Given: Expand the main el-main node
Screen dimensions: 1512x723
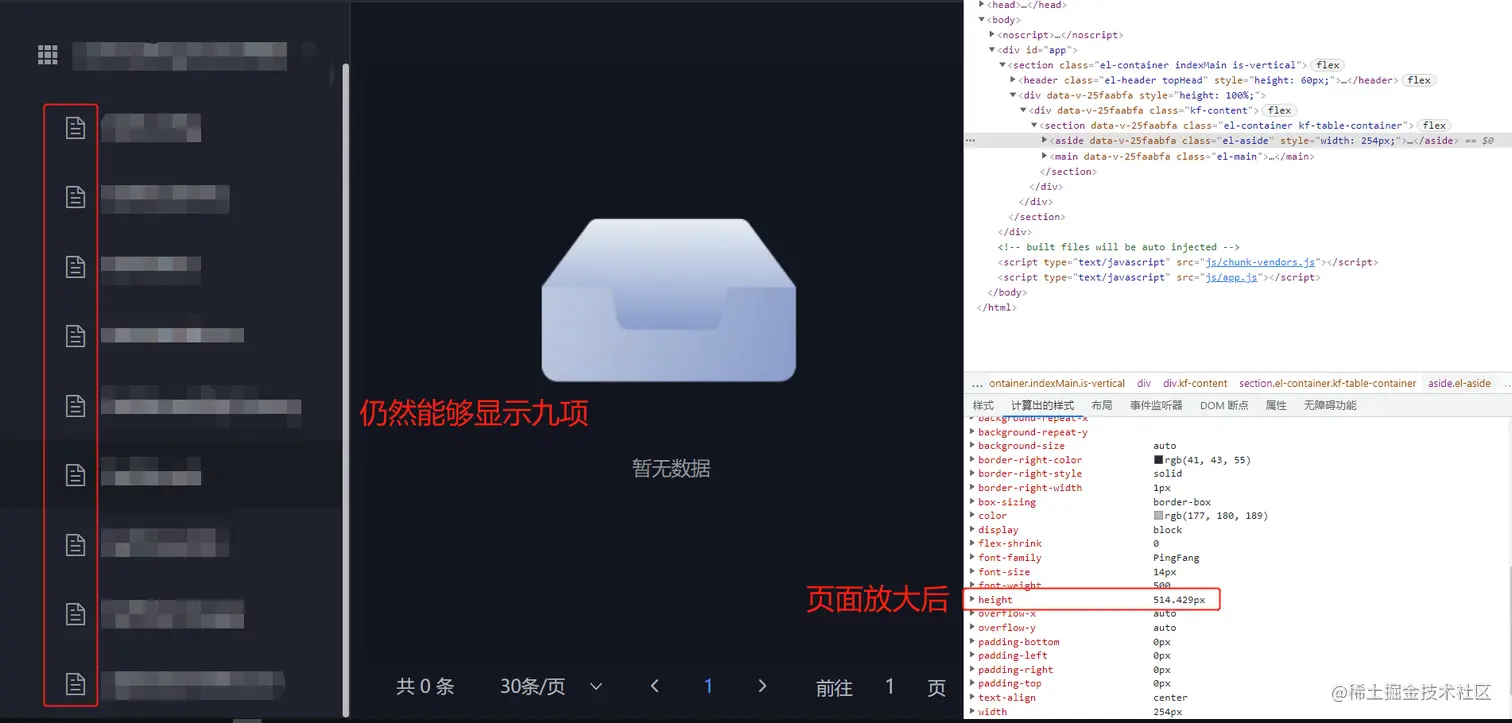Looking at the screenshot, I should click(x=1045, y=156).
